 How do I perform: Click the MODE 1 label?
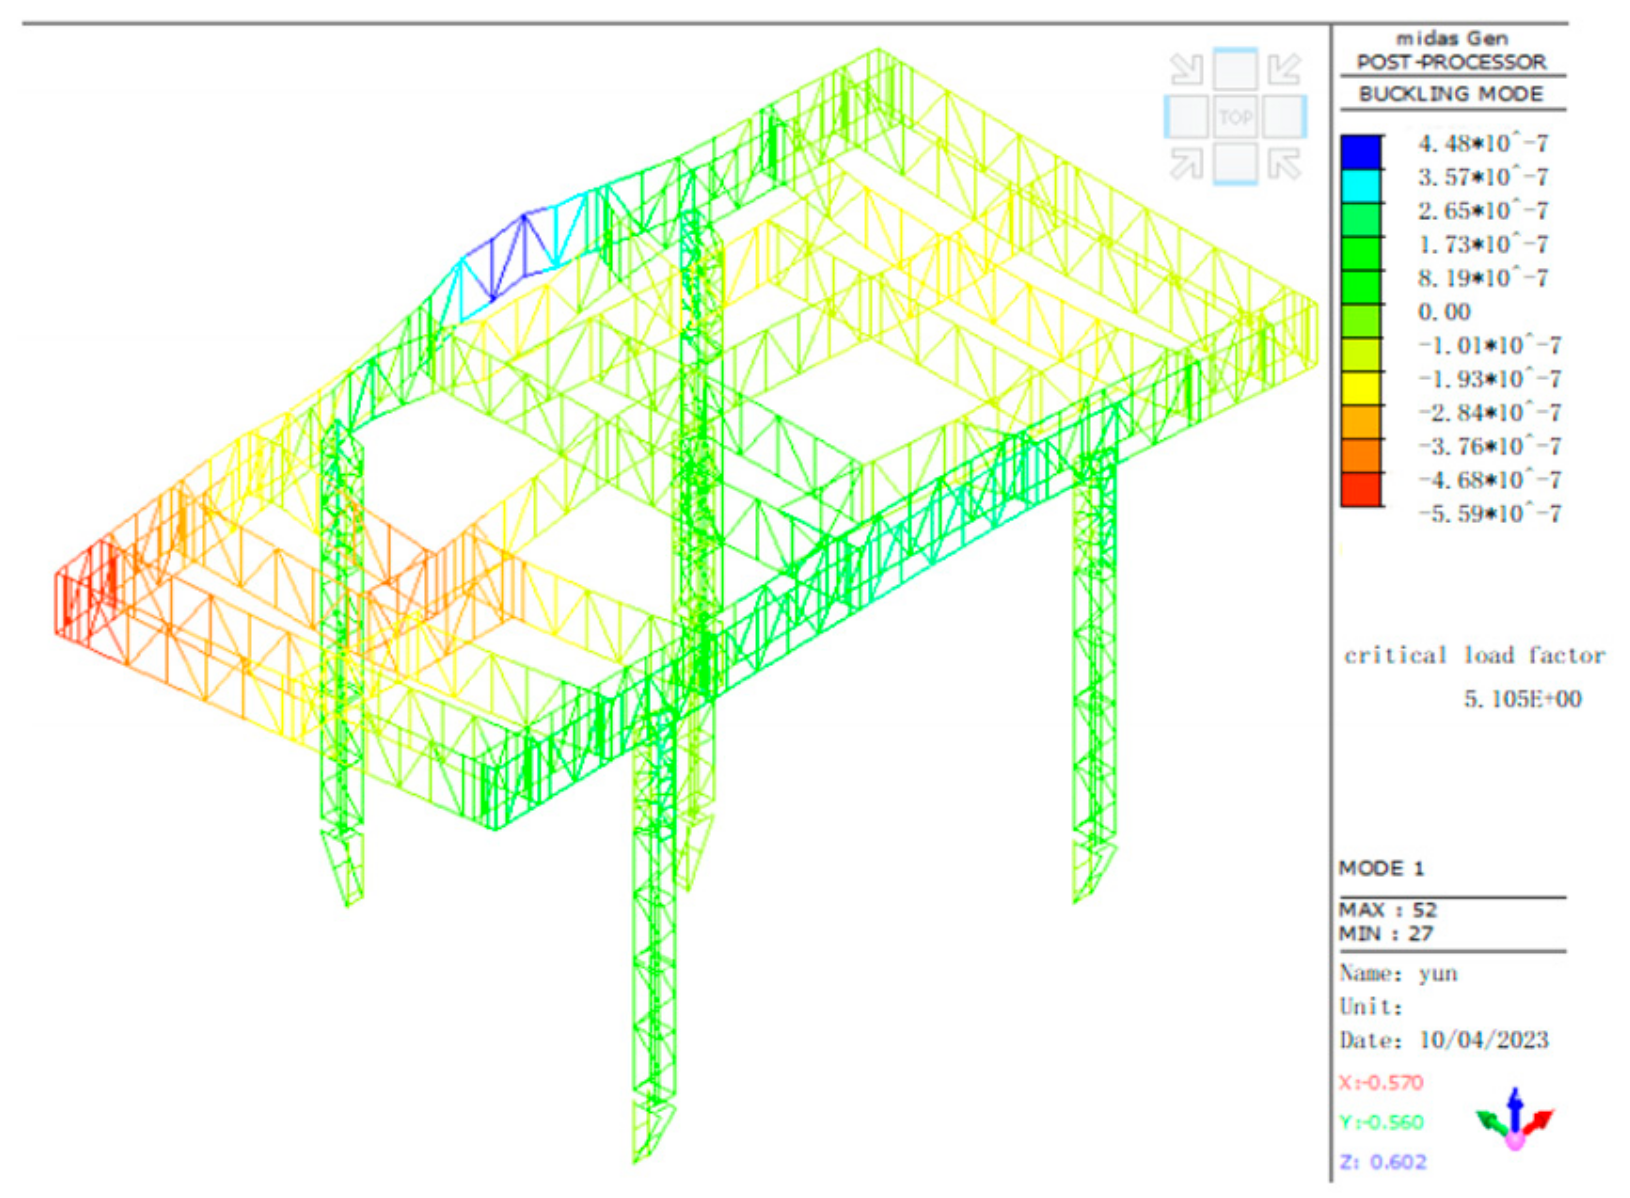1381,868
